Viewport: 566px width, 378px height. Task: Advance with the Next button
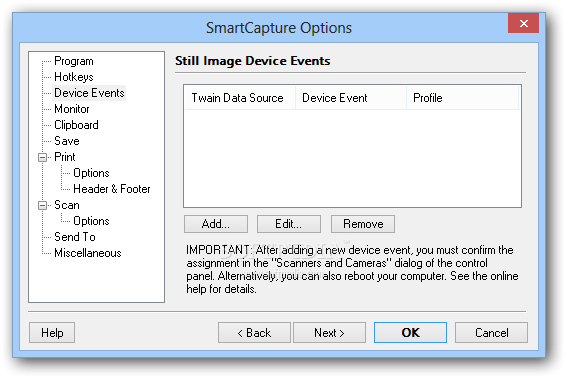click(329, 333)
